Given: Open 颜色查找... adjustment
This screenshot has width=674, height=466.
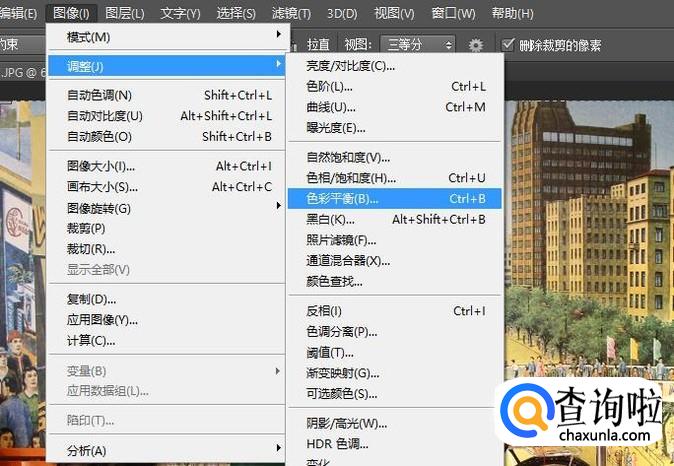Looking at the screenshot, I should click(395, 282).
